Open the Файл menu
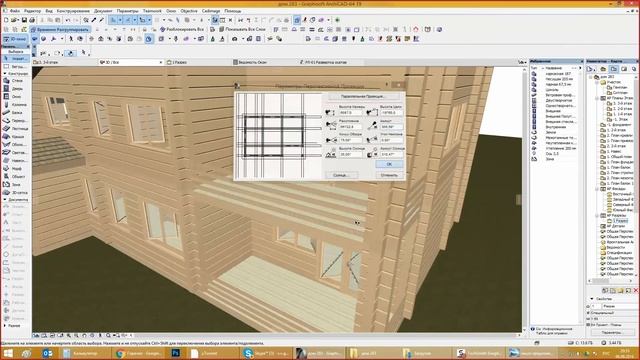640x360 pixels. pos(14,11)
